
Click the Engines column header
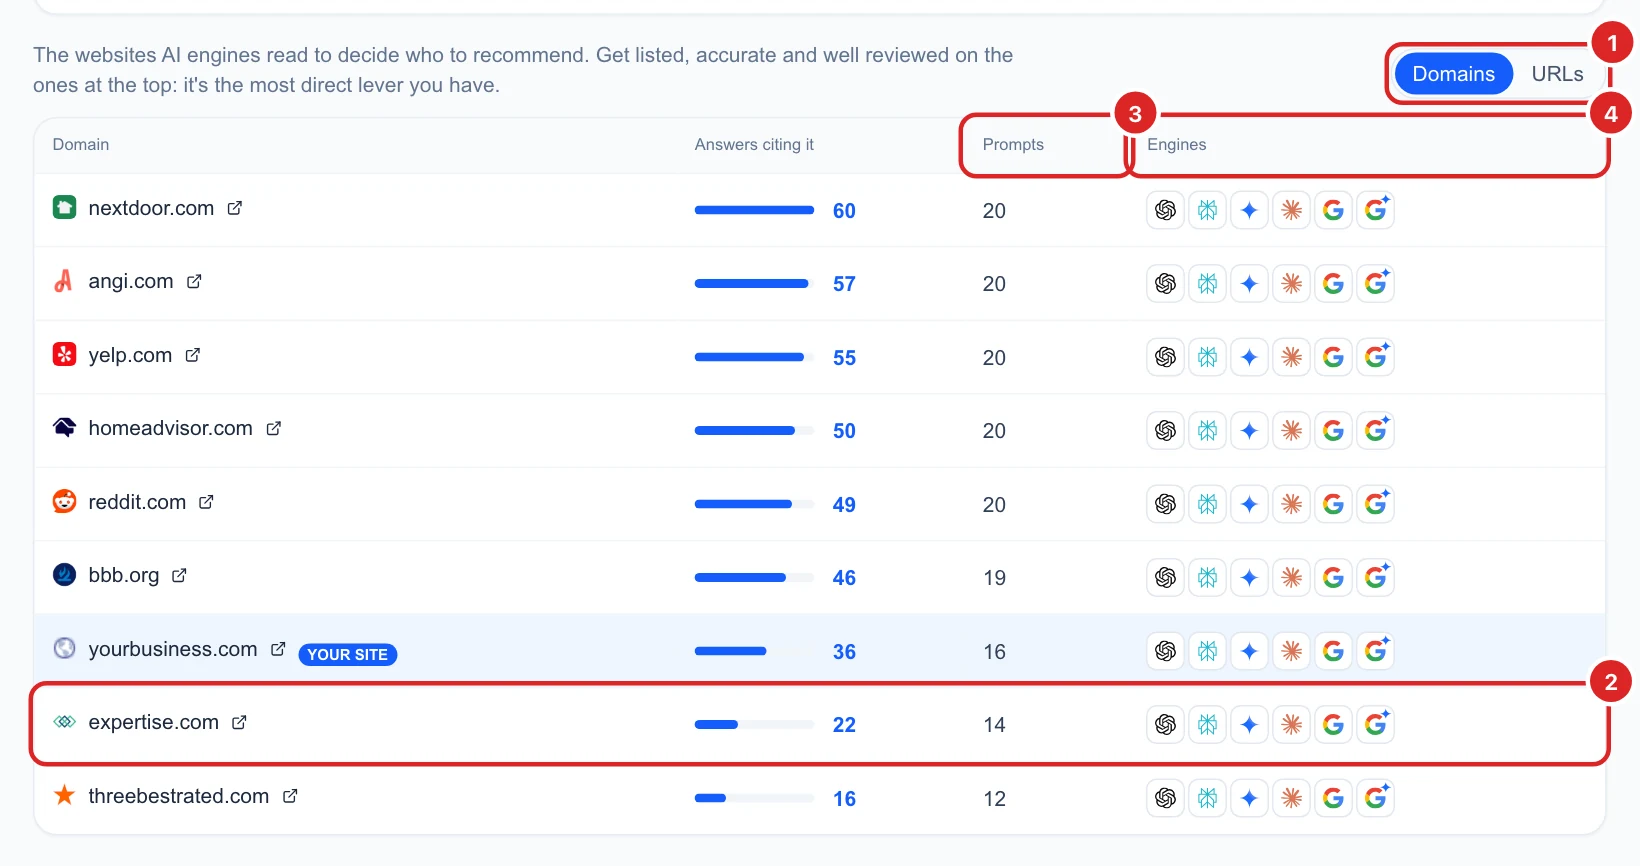tap(1177, 144)
